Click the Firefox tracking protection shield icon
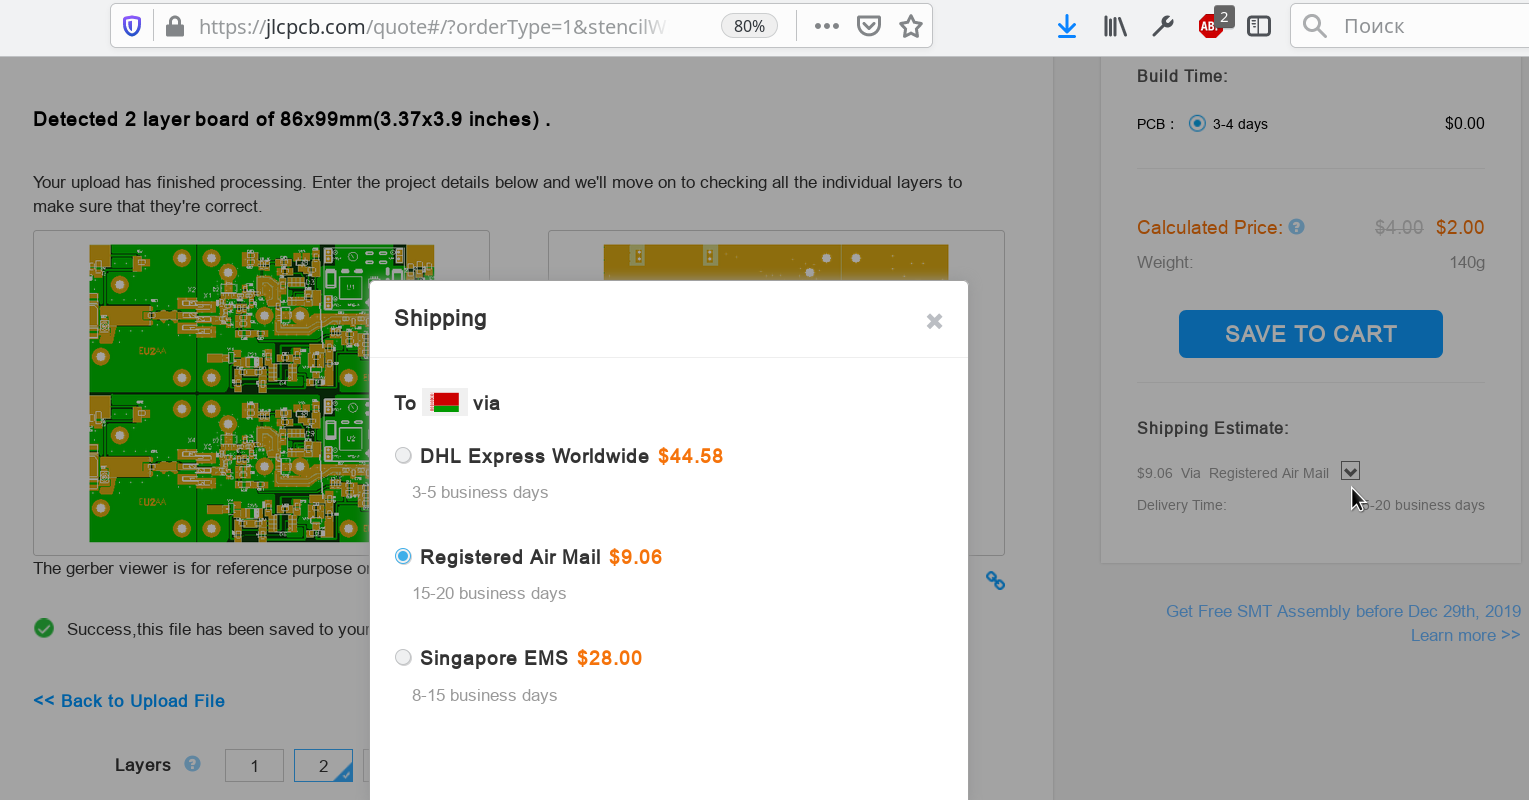Image resolution: width=1529 pixels, height=800 pixels. click(132, 26)
